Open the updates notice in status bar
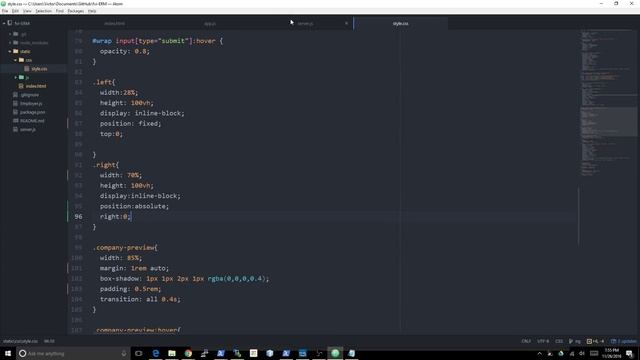640x360 pixels. coord(624,341)
